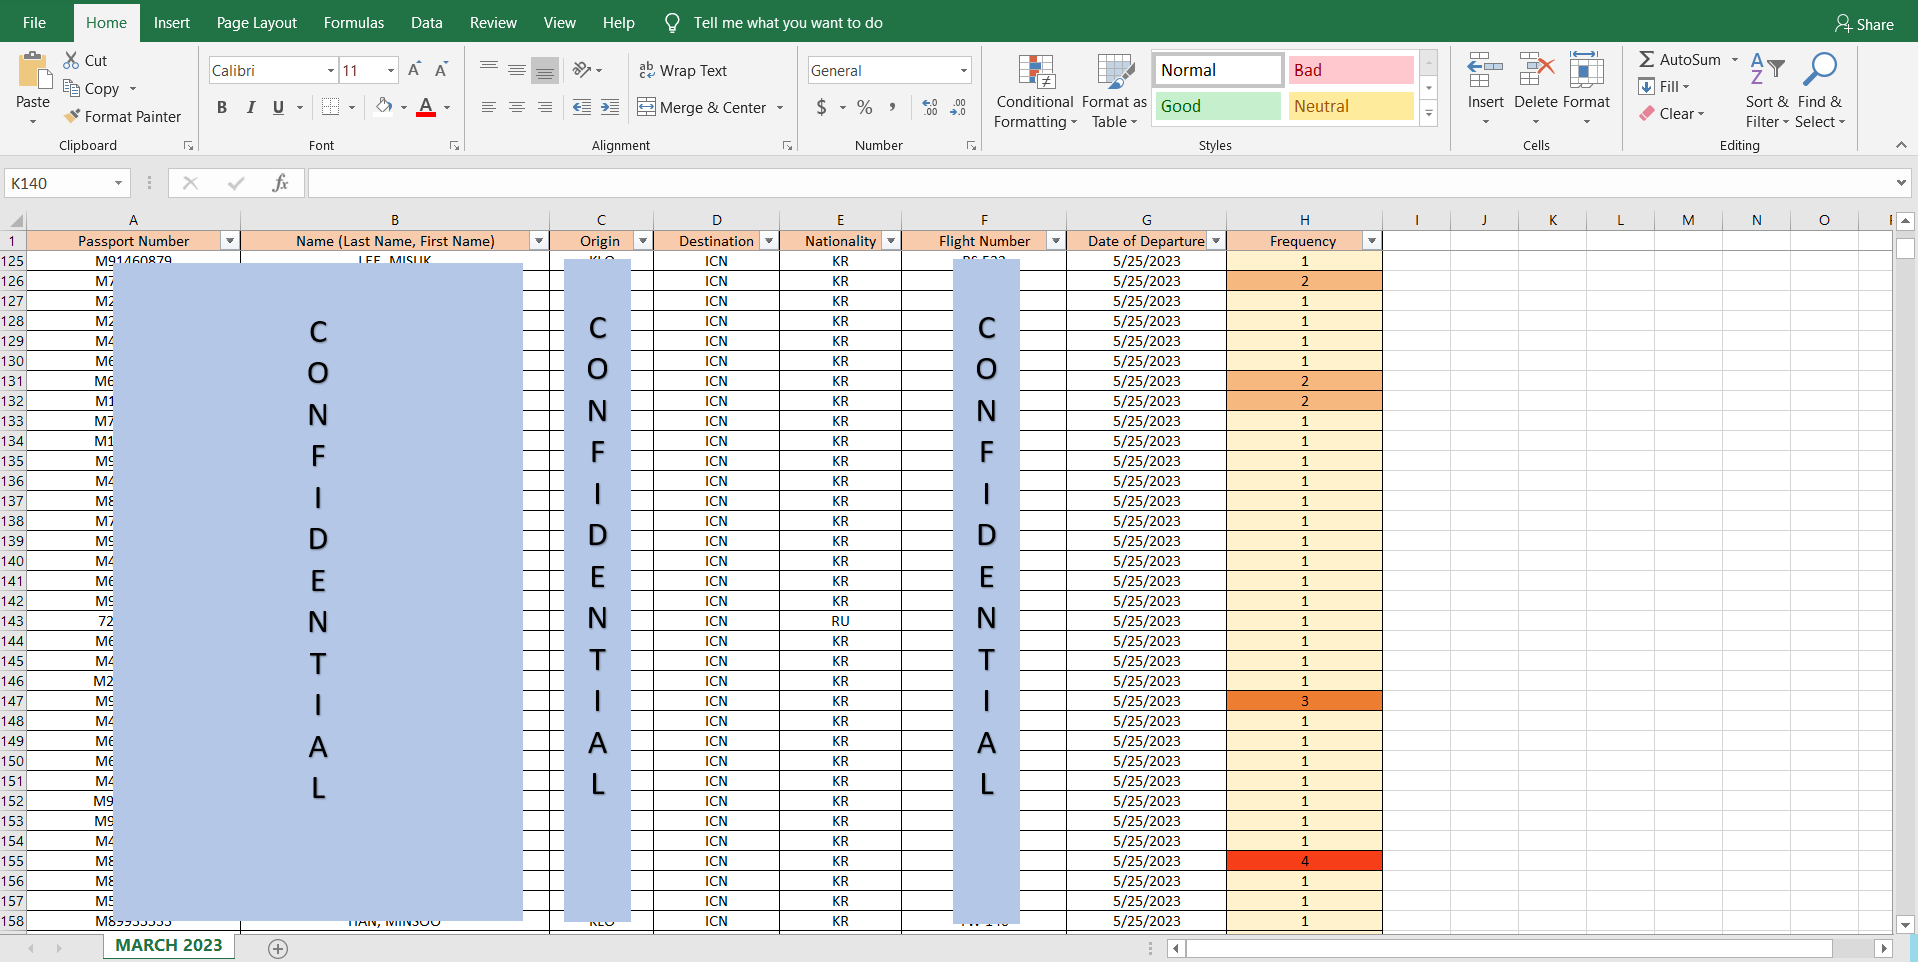Increase the cell indent
The height and width of the screenshot is (962, 1918).
(x=610, y=107)
